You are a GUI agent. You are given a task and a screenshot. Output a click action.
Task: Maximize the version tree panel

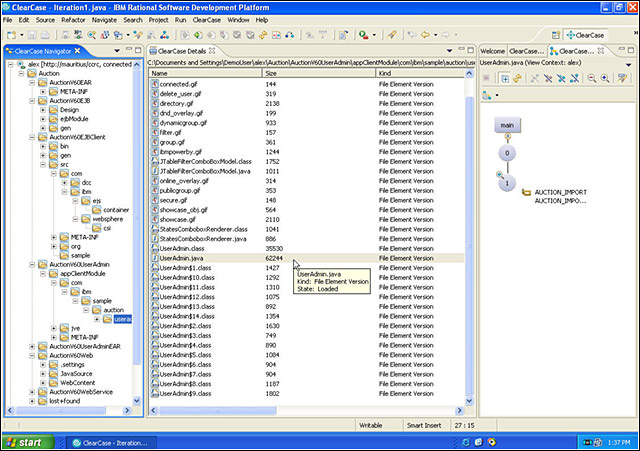[x=631, y=50]
